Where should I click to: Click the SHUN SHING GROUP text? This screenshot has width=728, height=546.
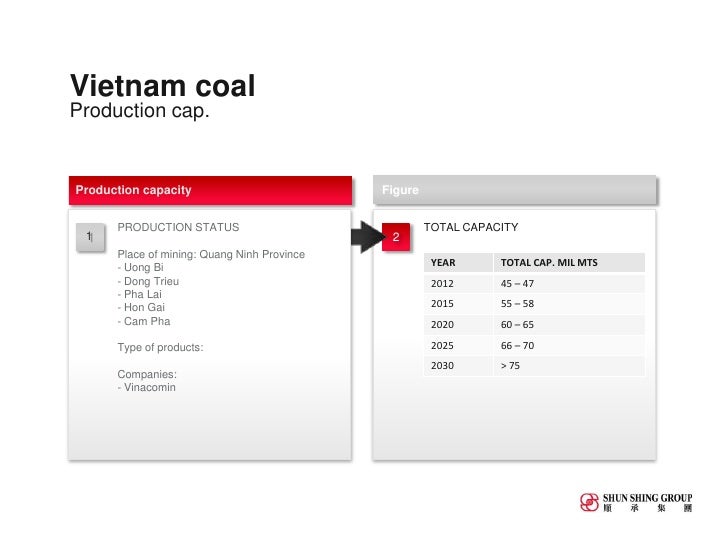[648, 498]
